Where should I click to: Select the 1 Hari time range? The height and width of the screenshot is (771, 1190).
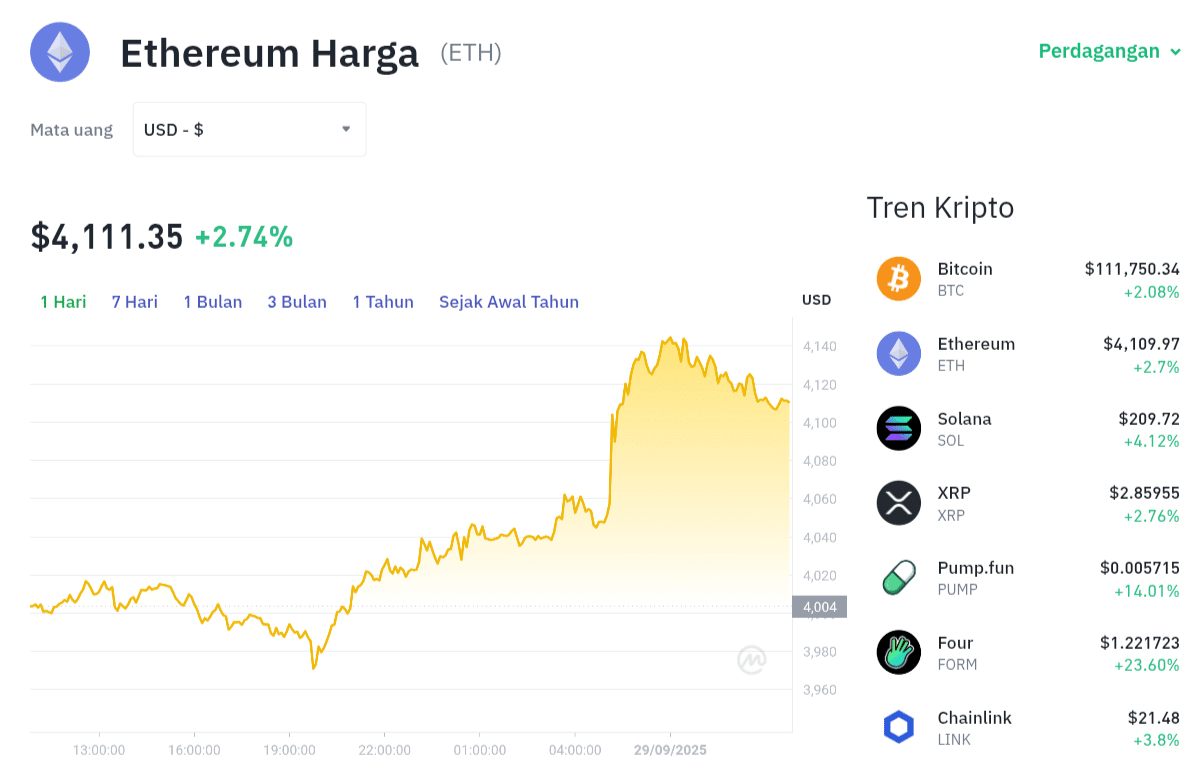click(x=63, y=302)
